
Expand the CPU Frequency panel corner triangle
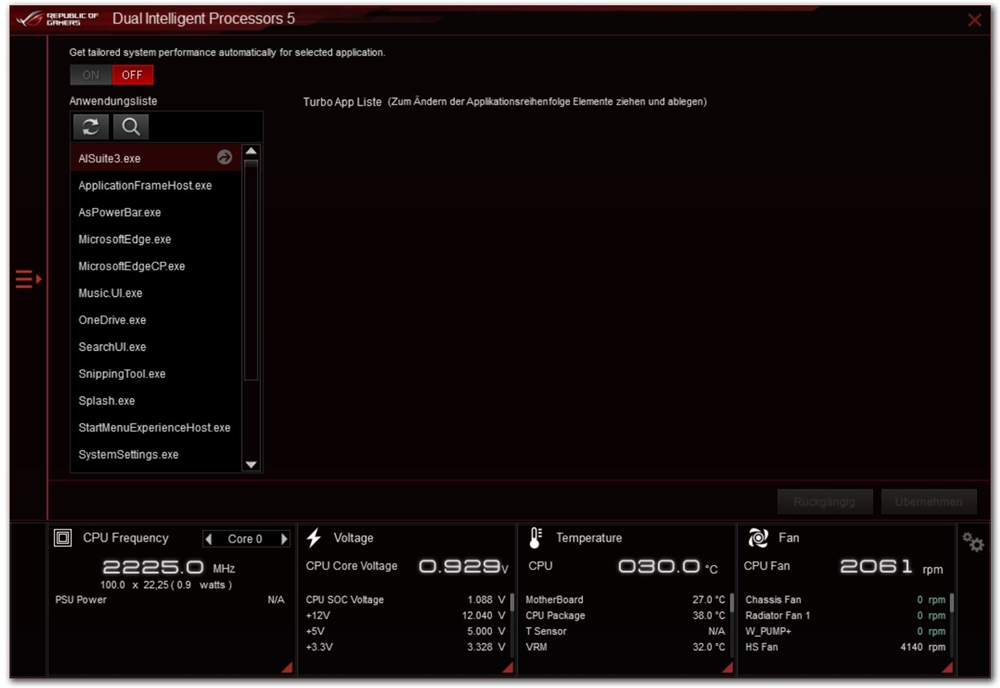pos(287,667)
